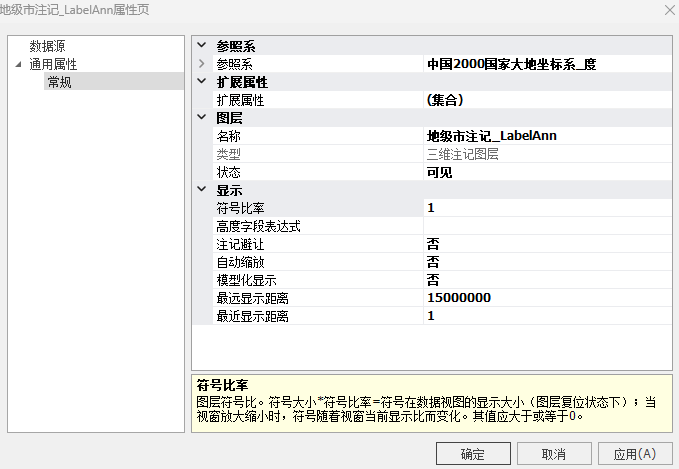Edit the 最远显示距离 value 15000000
This screenshot has width=679, height=469.
[545, 298]
